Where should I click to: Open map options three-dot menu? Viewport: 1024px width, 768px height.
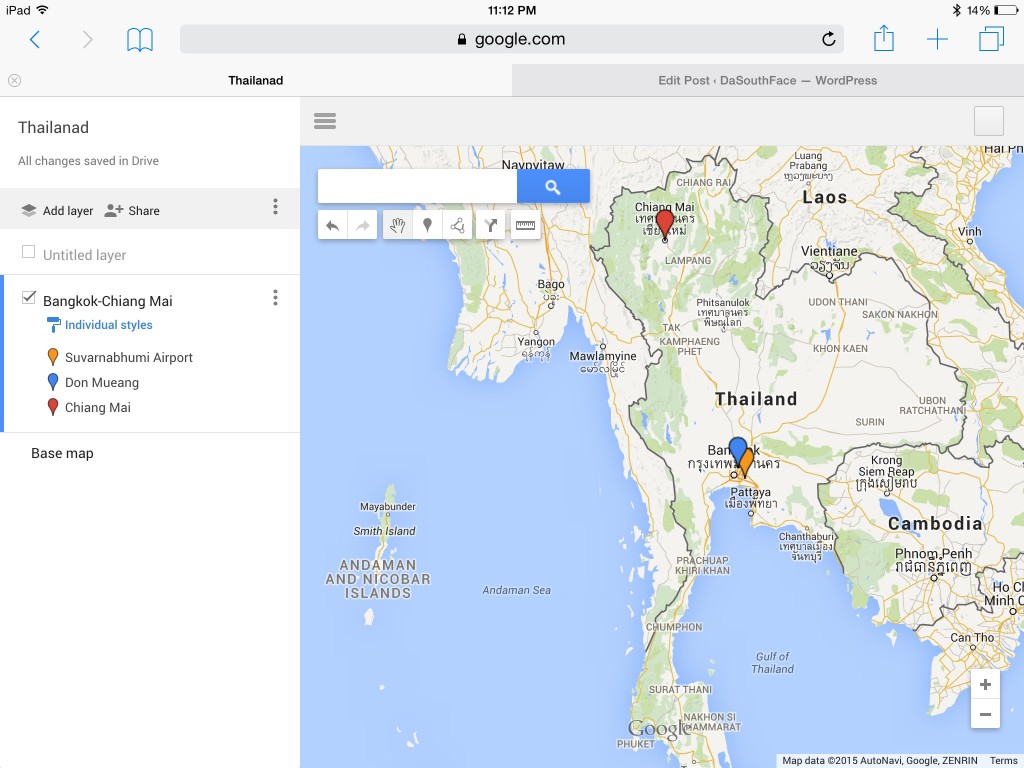pyautogui.click(x=275, y=207)
